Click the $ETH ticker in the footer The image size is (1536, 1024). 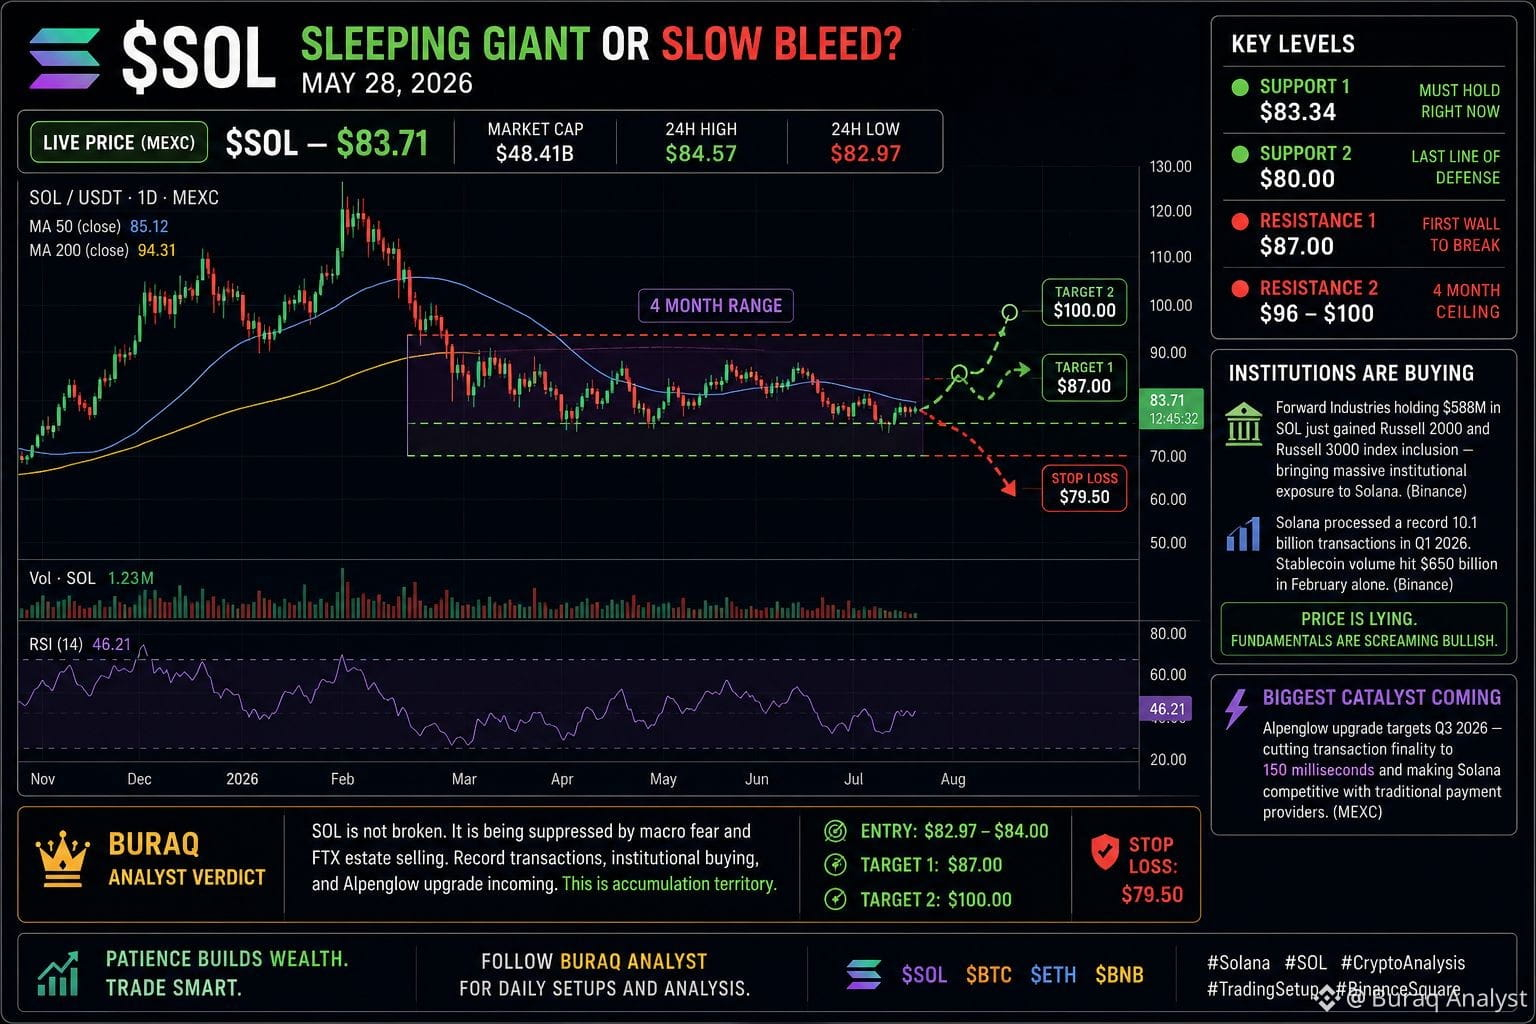coord(1053,975)
